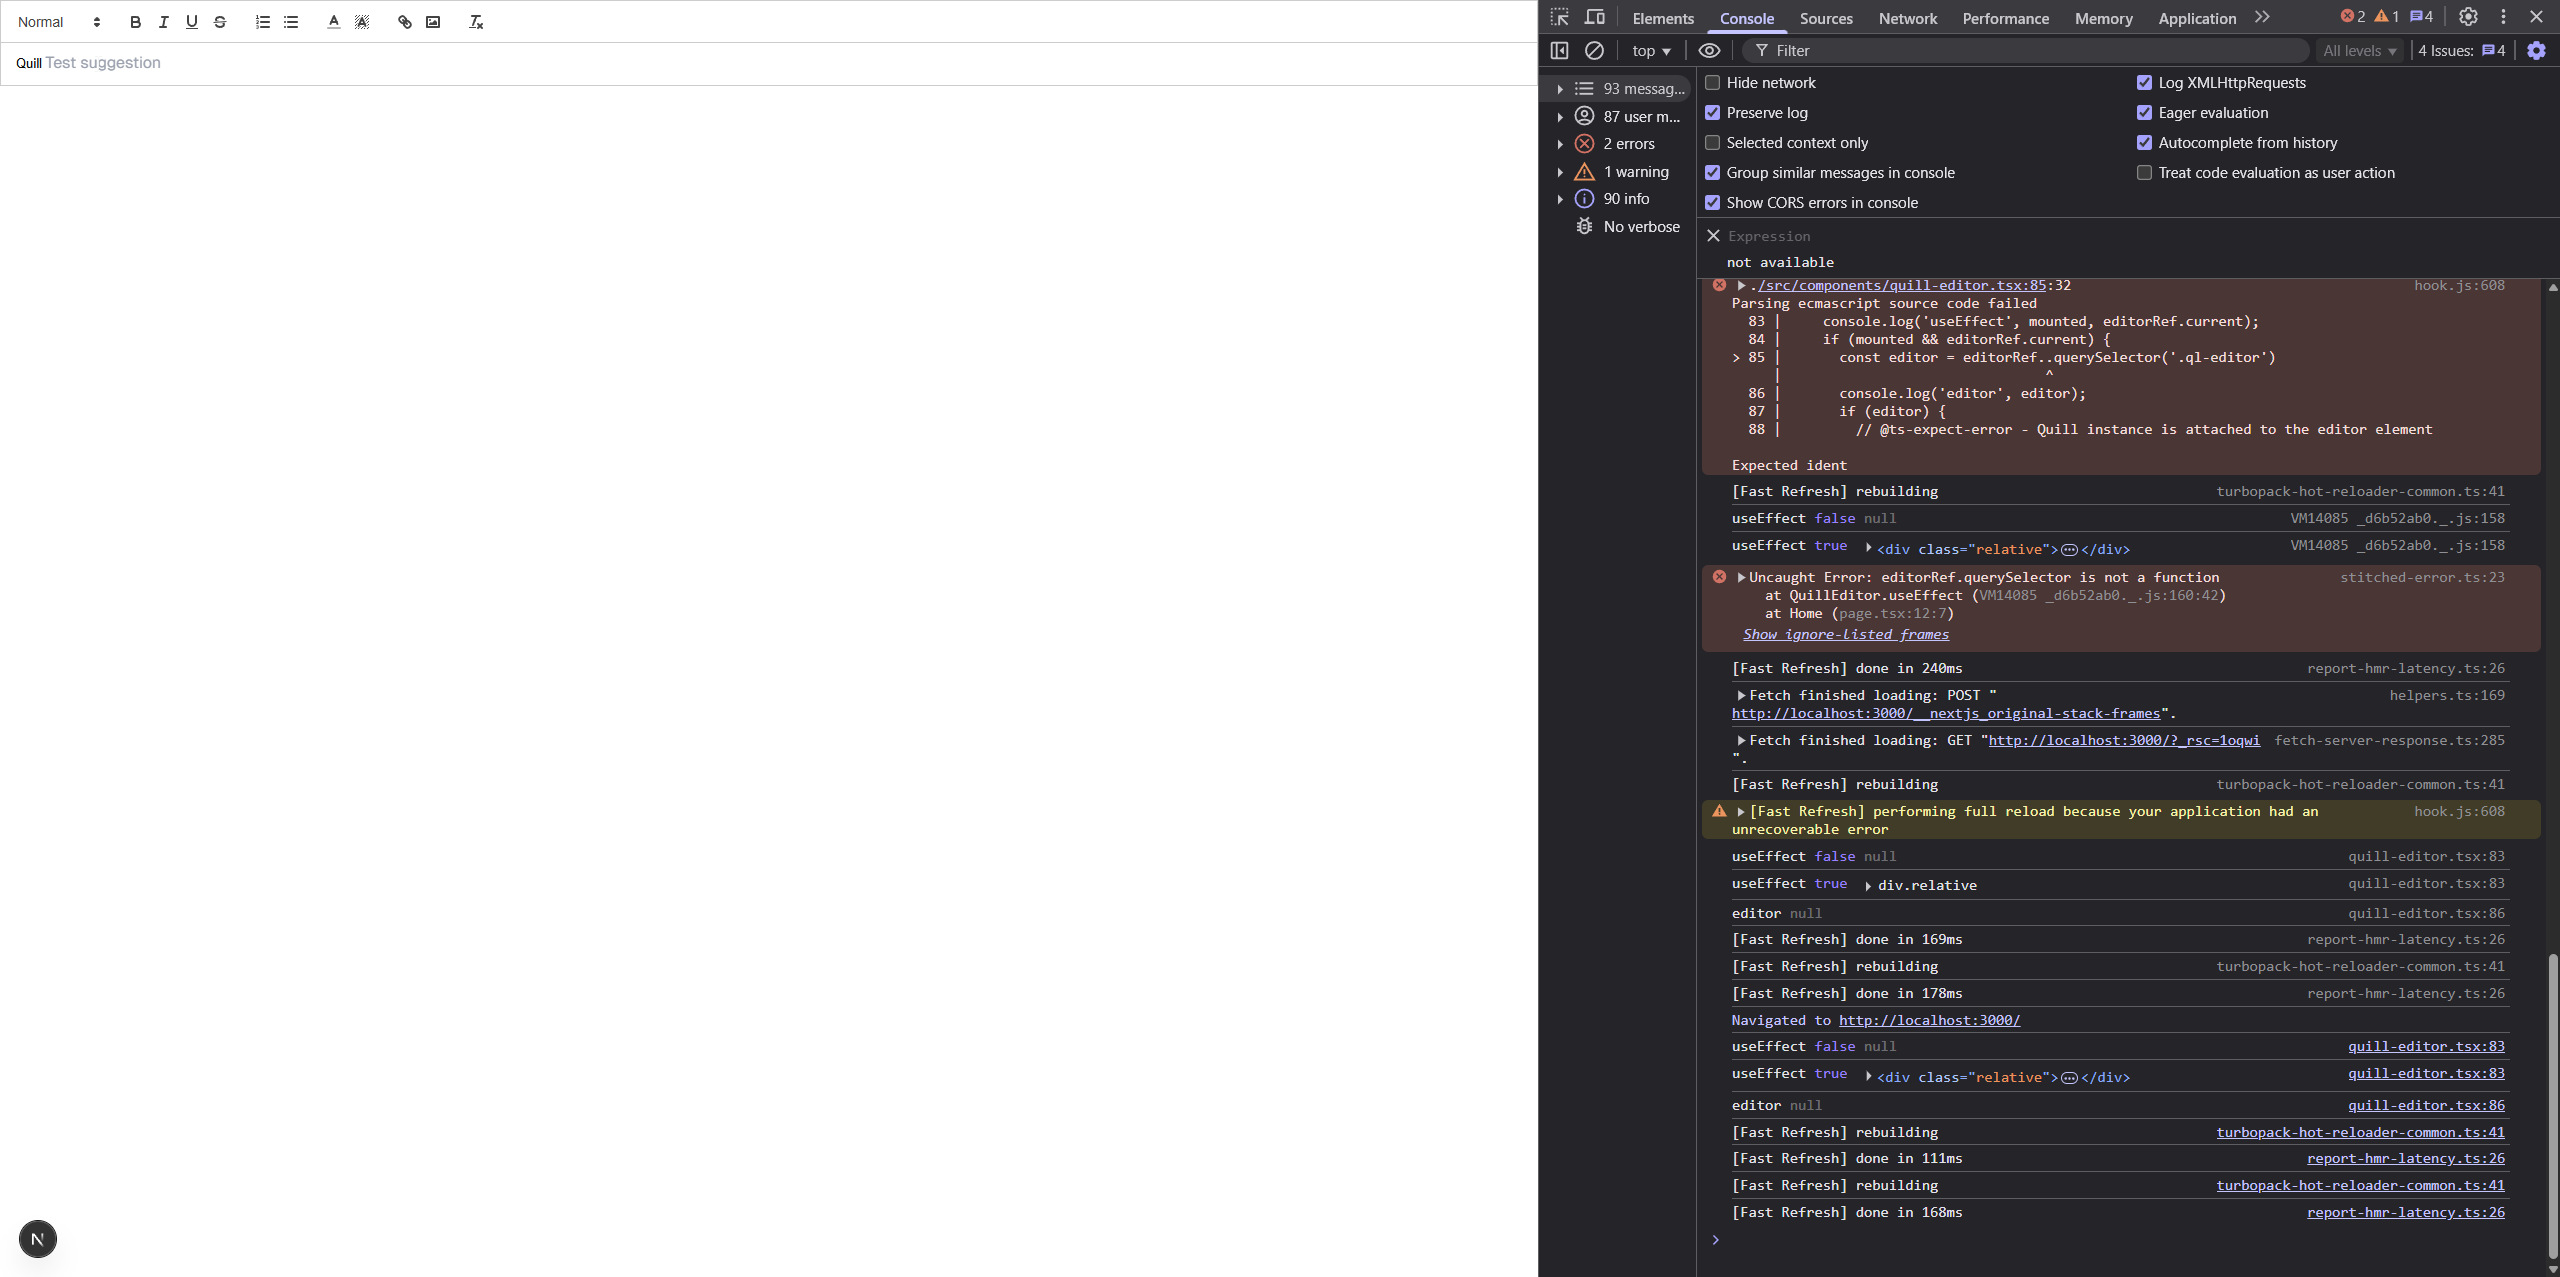Open Next.js dev tools N badge
The image size is (2560, 1277).
click(x=38, y=1239)
